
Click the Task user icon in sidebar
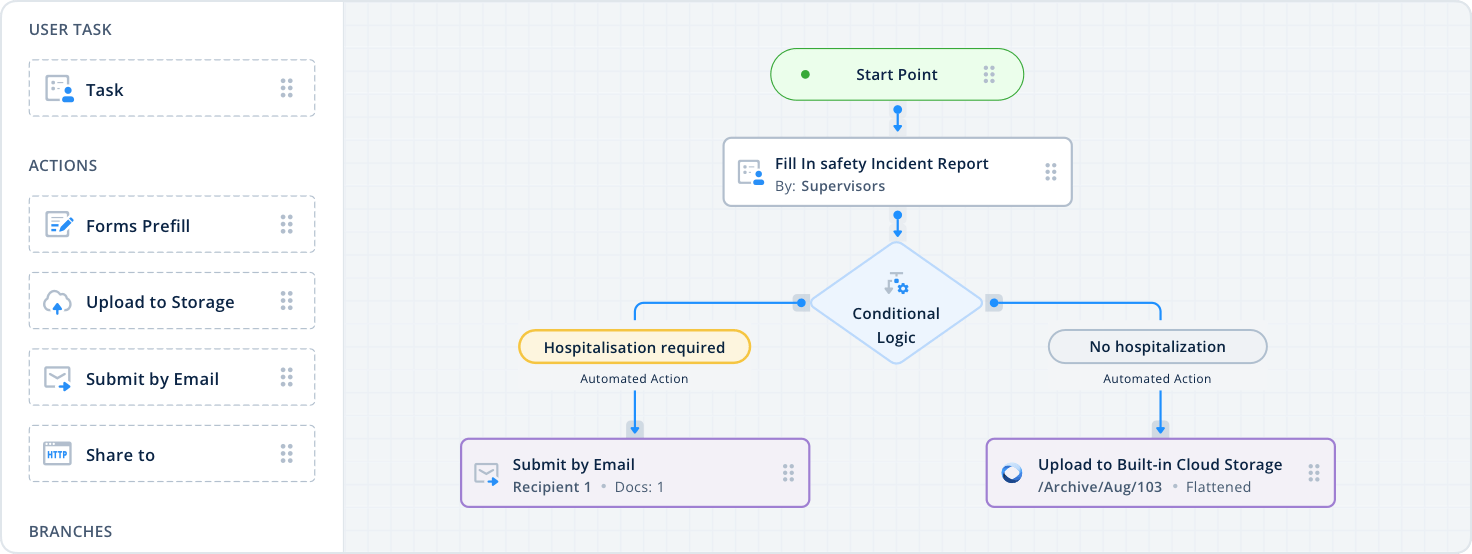coord(60,89)
